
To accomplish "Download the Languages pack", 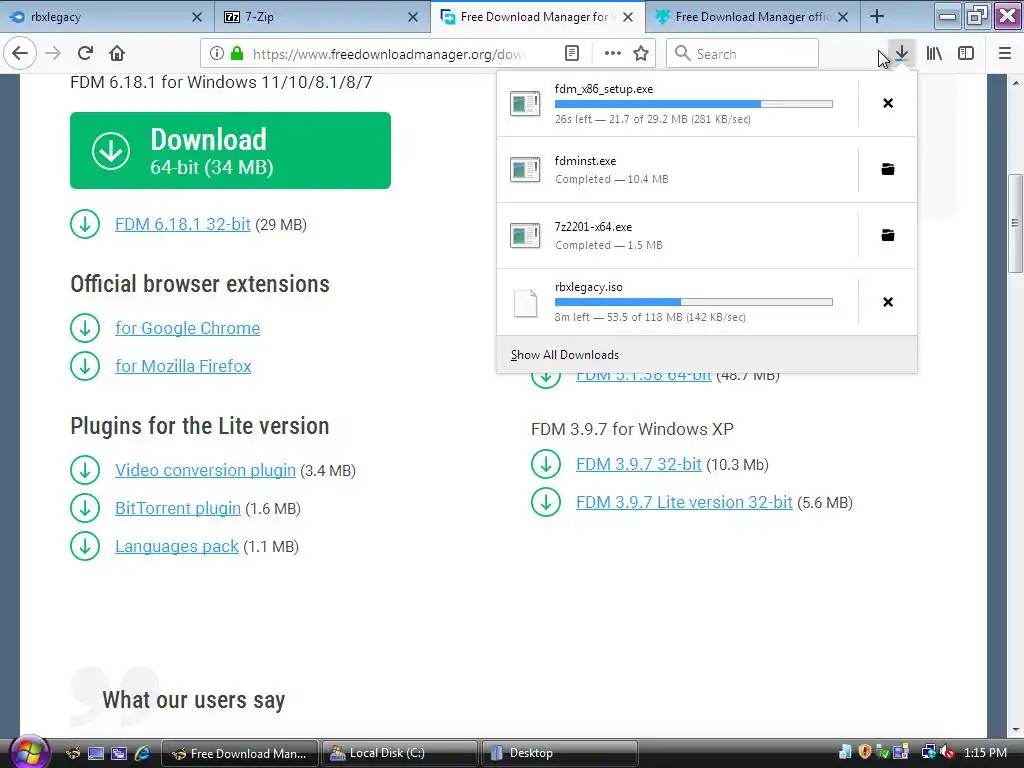I will [177, 546].
